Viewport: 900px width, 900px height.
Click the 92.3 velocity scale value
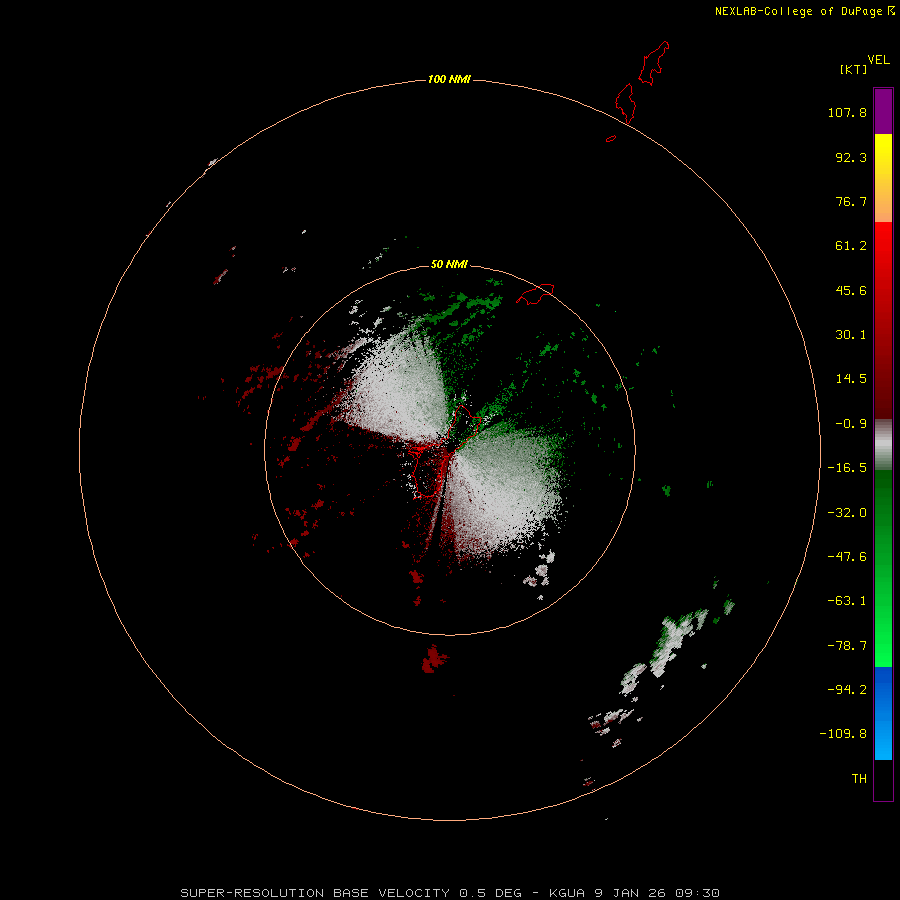point(851,157)
